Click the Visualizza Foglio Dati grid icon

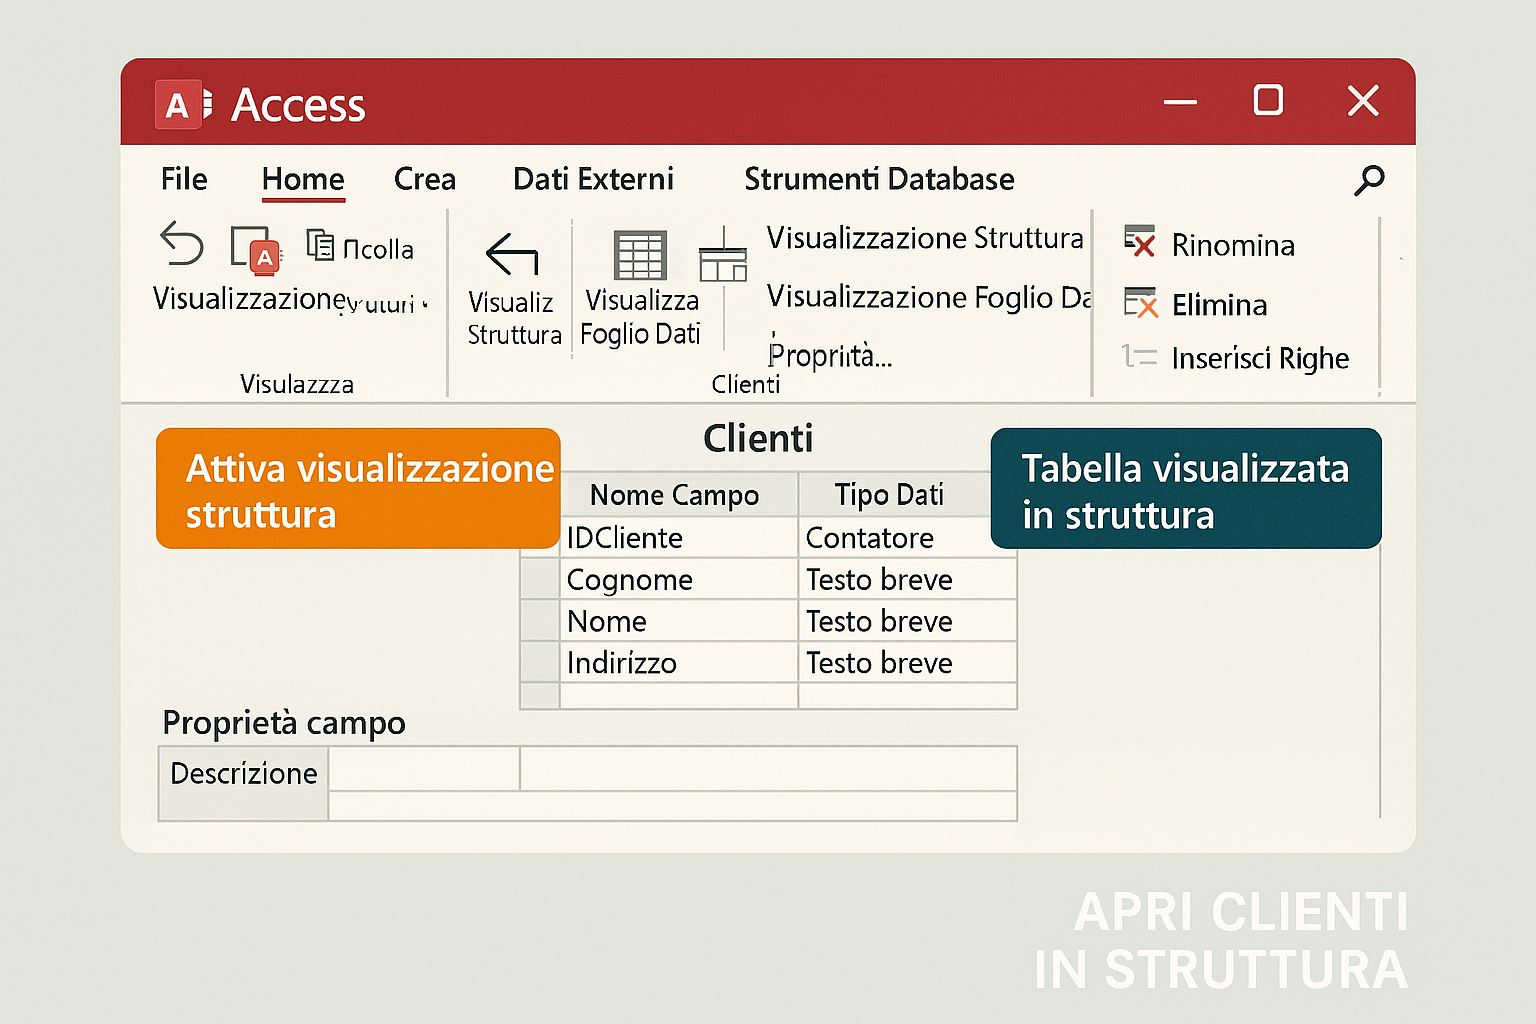[640, 255]
